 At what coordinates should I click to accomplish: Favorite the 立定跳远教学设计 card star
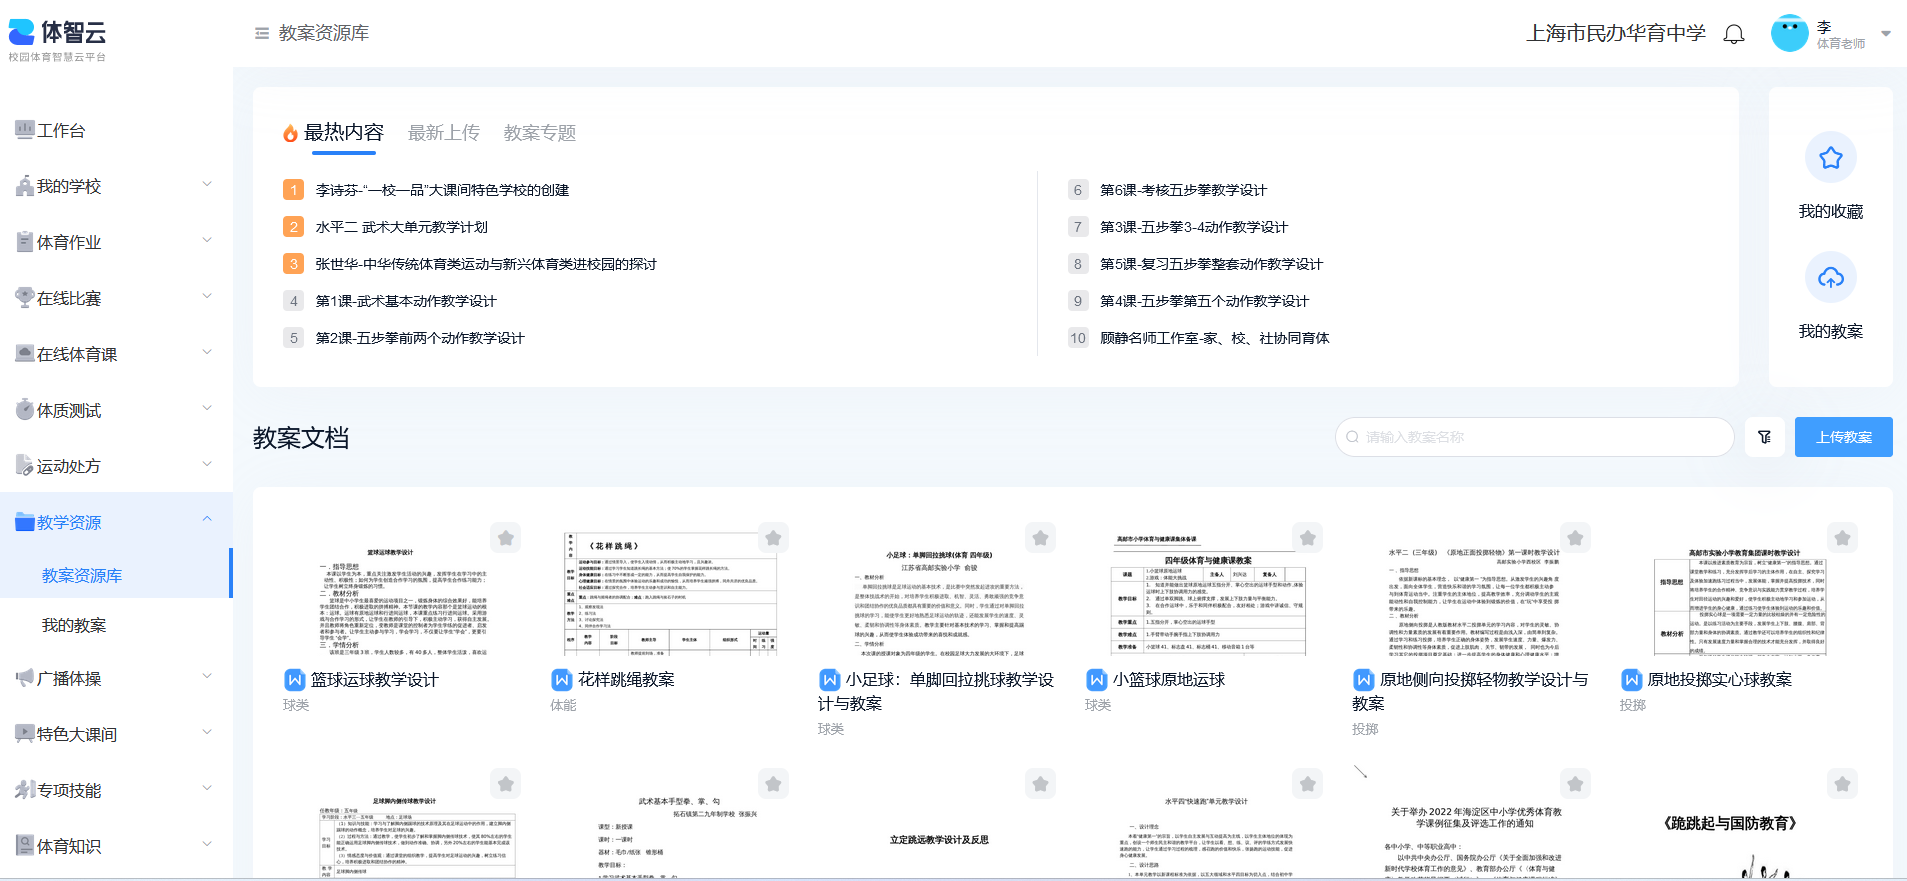coord(1041,784)
